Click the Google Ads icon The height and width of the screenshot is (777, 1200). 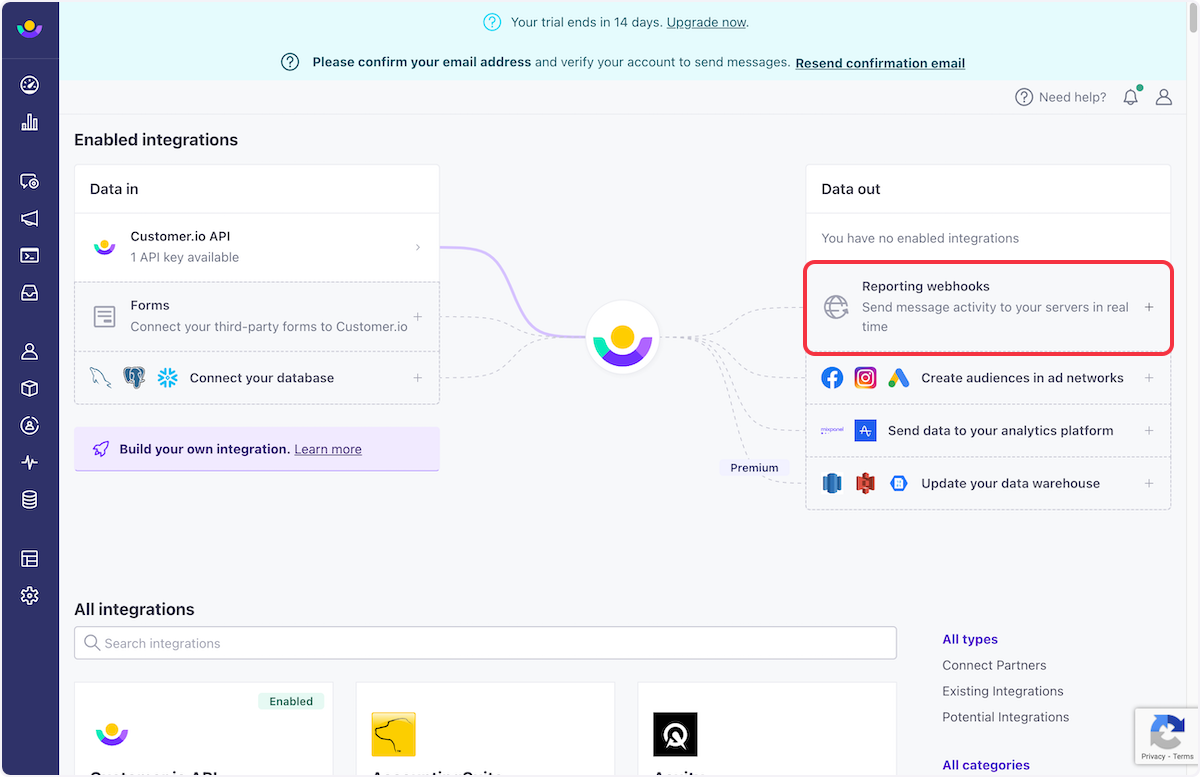pyautogui.click(x=898, y=378)
